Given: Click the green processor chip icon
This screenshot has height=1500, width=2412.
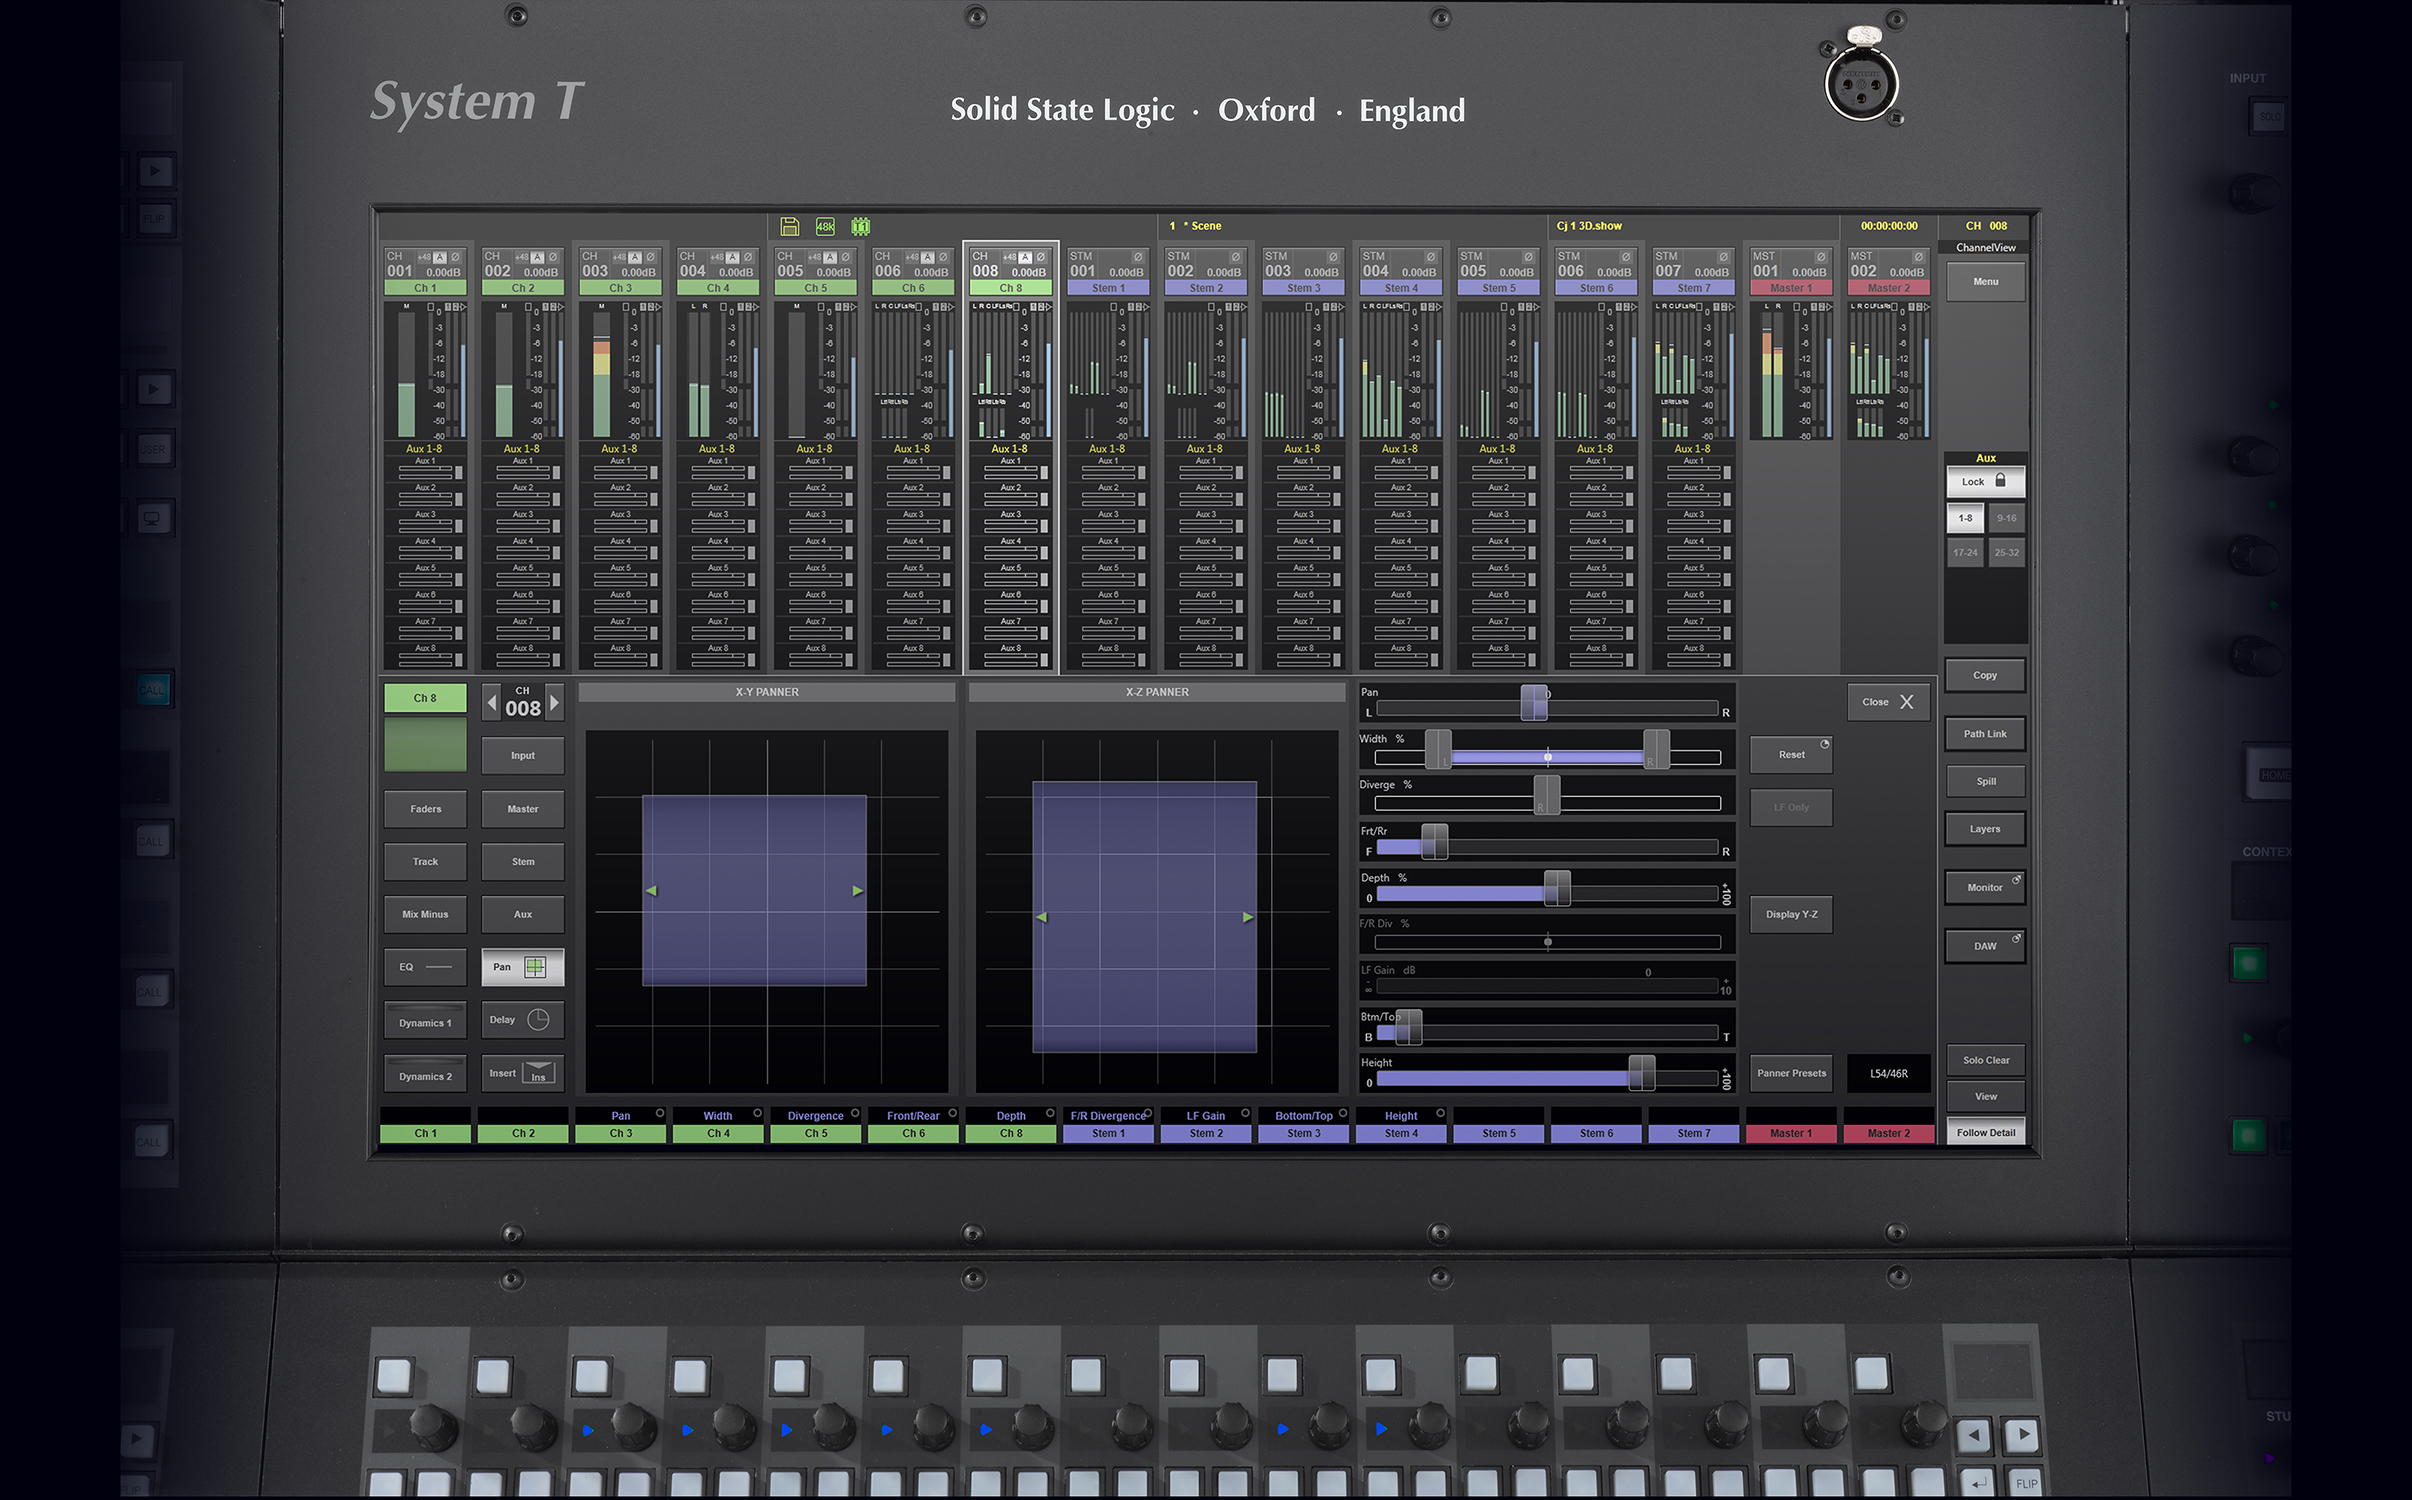Looking at the screenshot, I should [860, 226].
